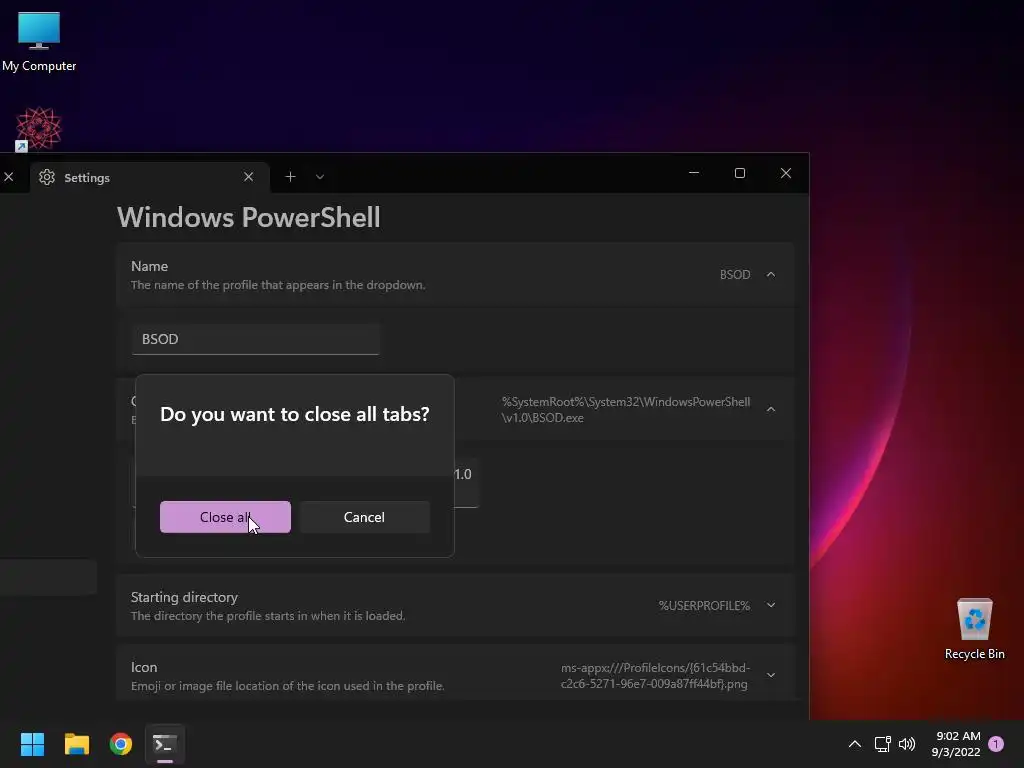1024x768 pixels.
Task: Click the %USERPROFILE% value text
Action: (704, 605)
